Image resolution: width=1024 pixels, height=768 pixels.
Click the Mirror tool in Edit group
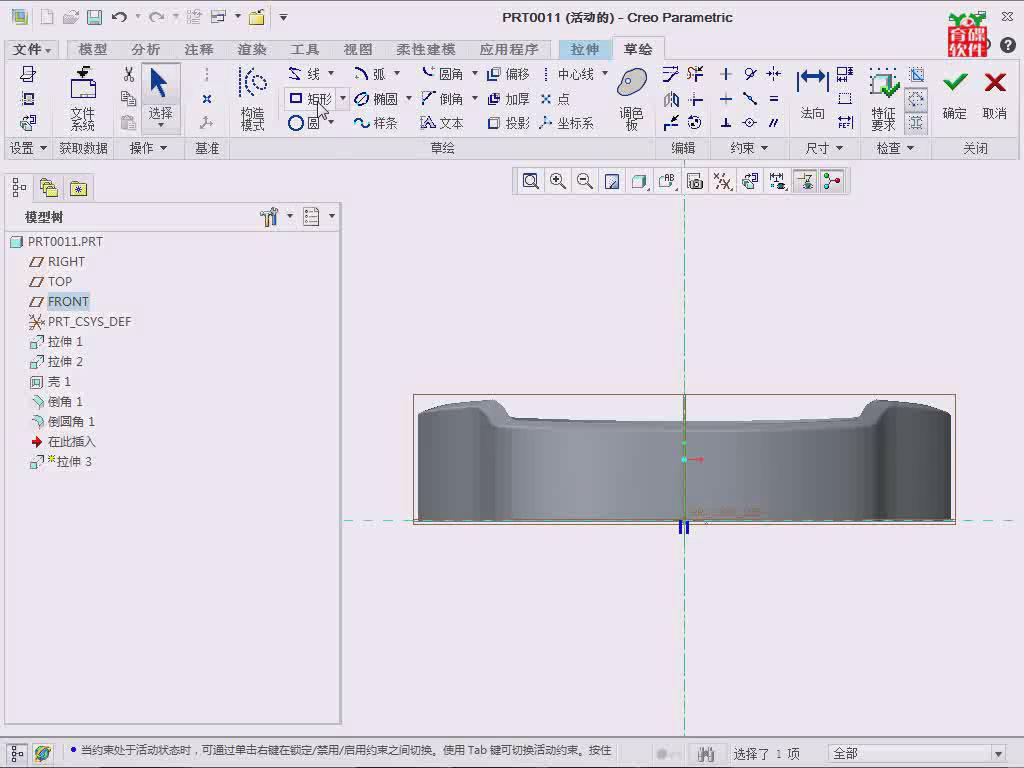click(671, 99)
